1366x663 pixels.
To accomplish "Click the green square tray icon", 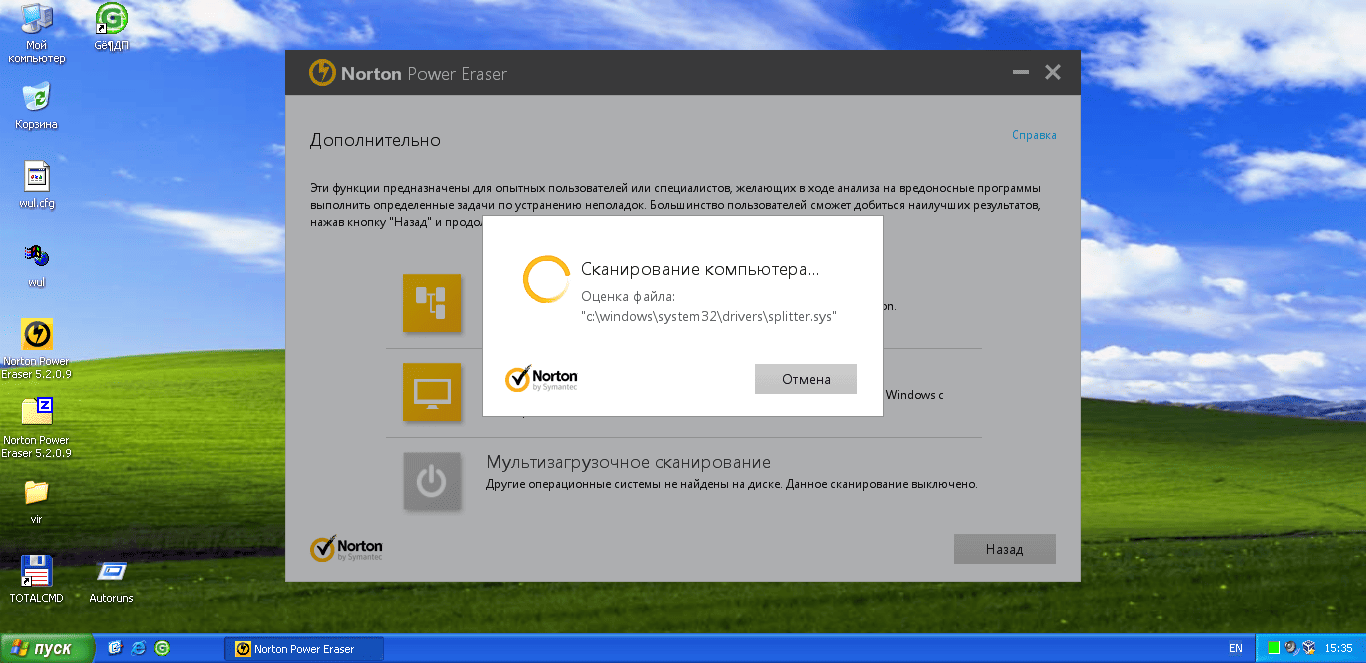I will 1274,649.
